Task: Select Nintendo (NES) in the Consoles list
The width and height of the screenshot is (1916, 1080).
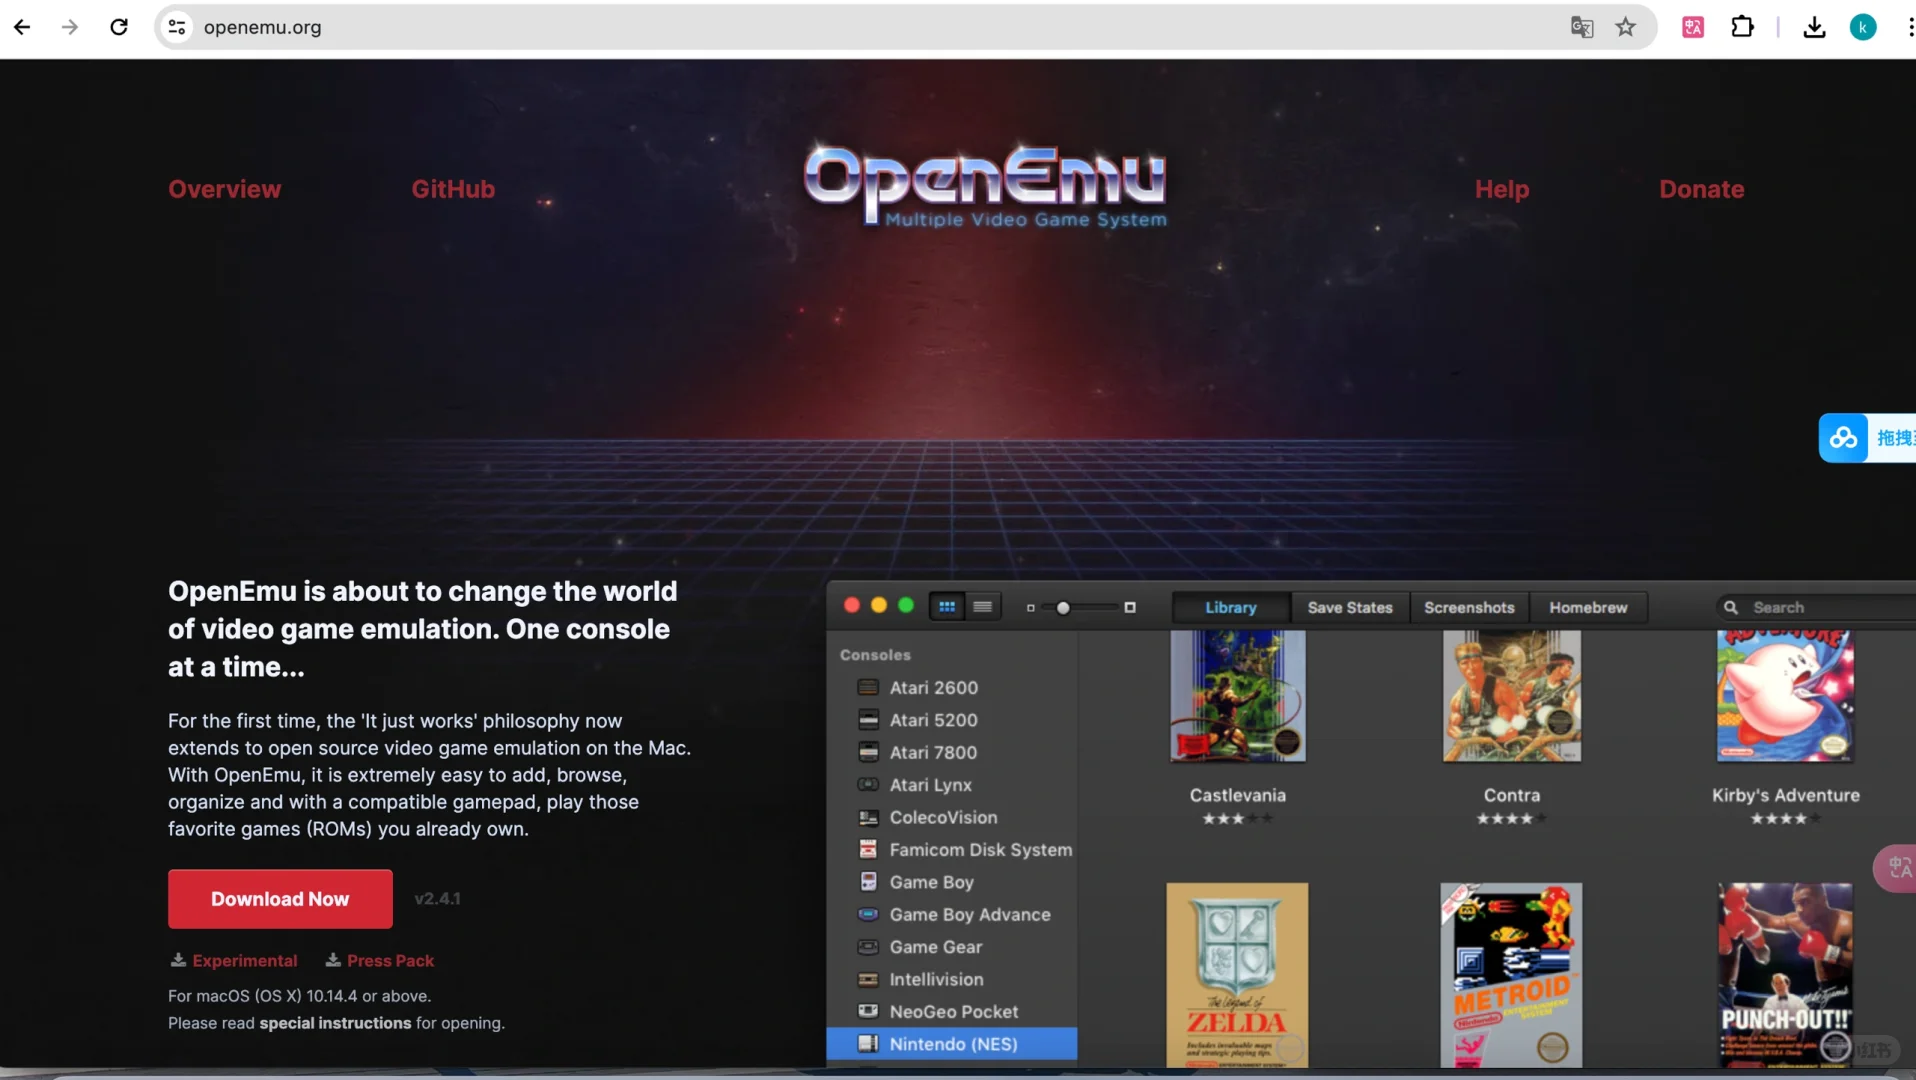Action: (x=952, y=1043)
